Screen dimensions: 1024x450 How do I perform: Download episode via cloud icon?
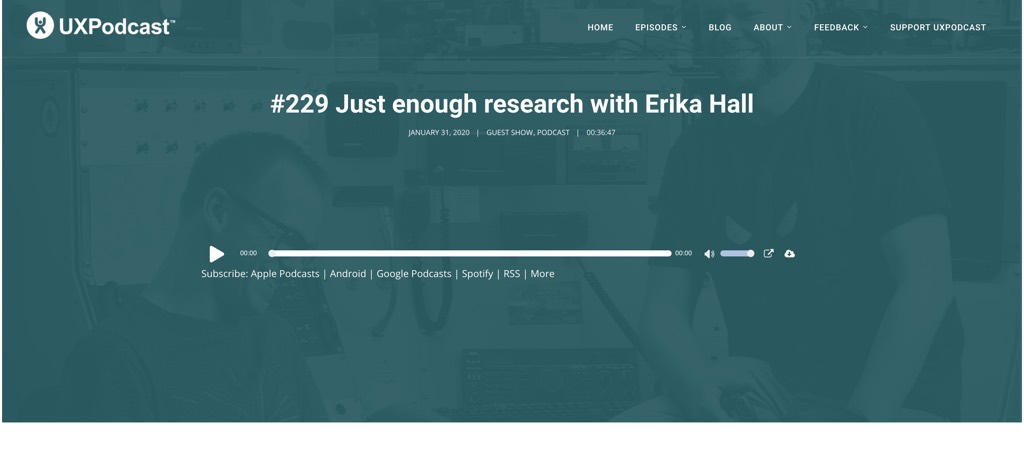[x=789, y=254]
